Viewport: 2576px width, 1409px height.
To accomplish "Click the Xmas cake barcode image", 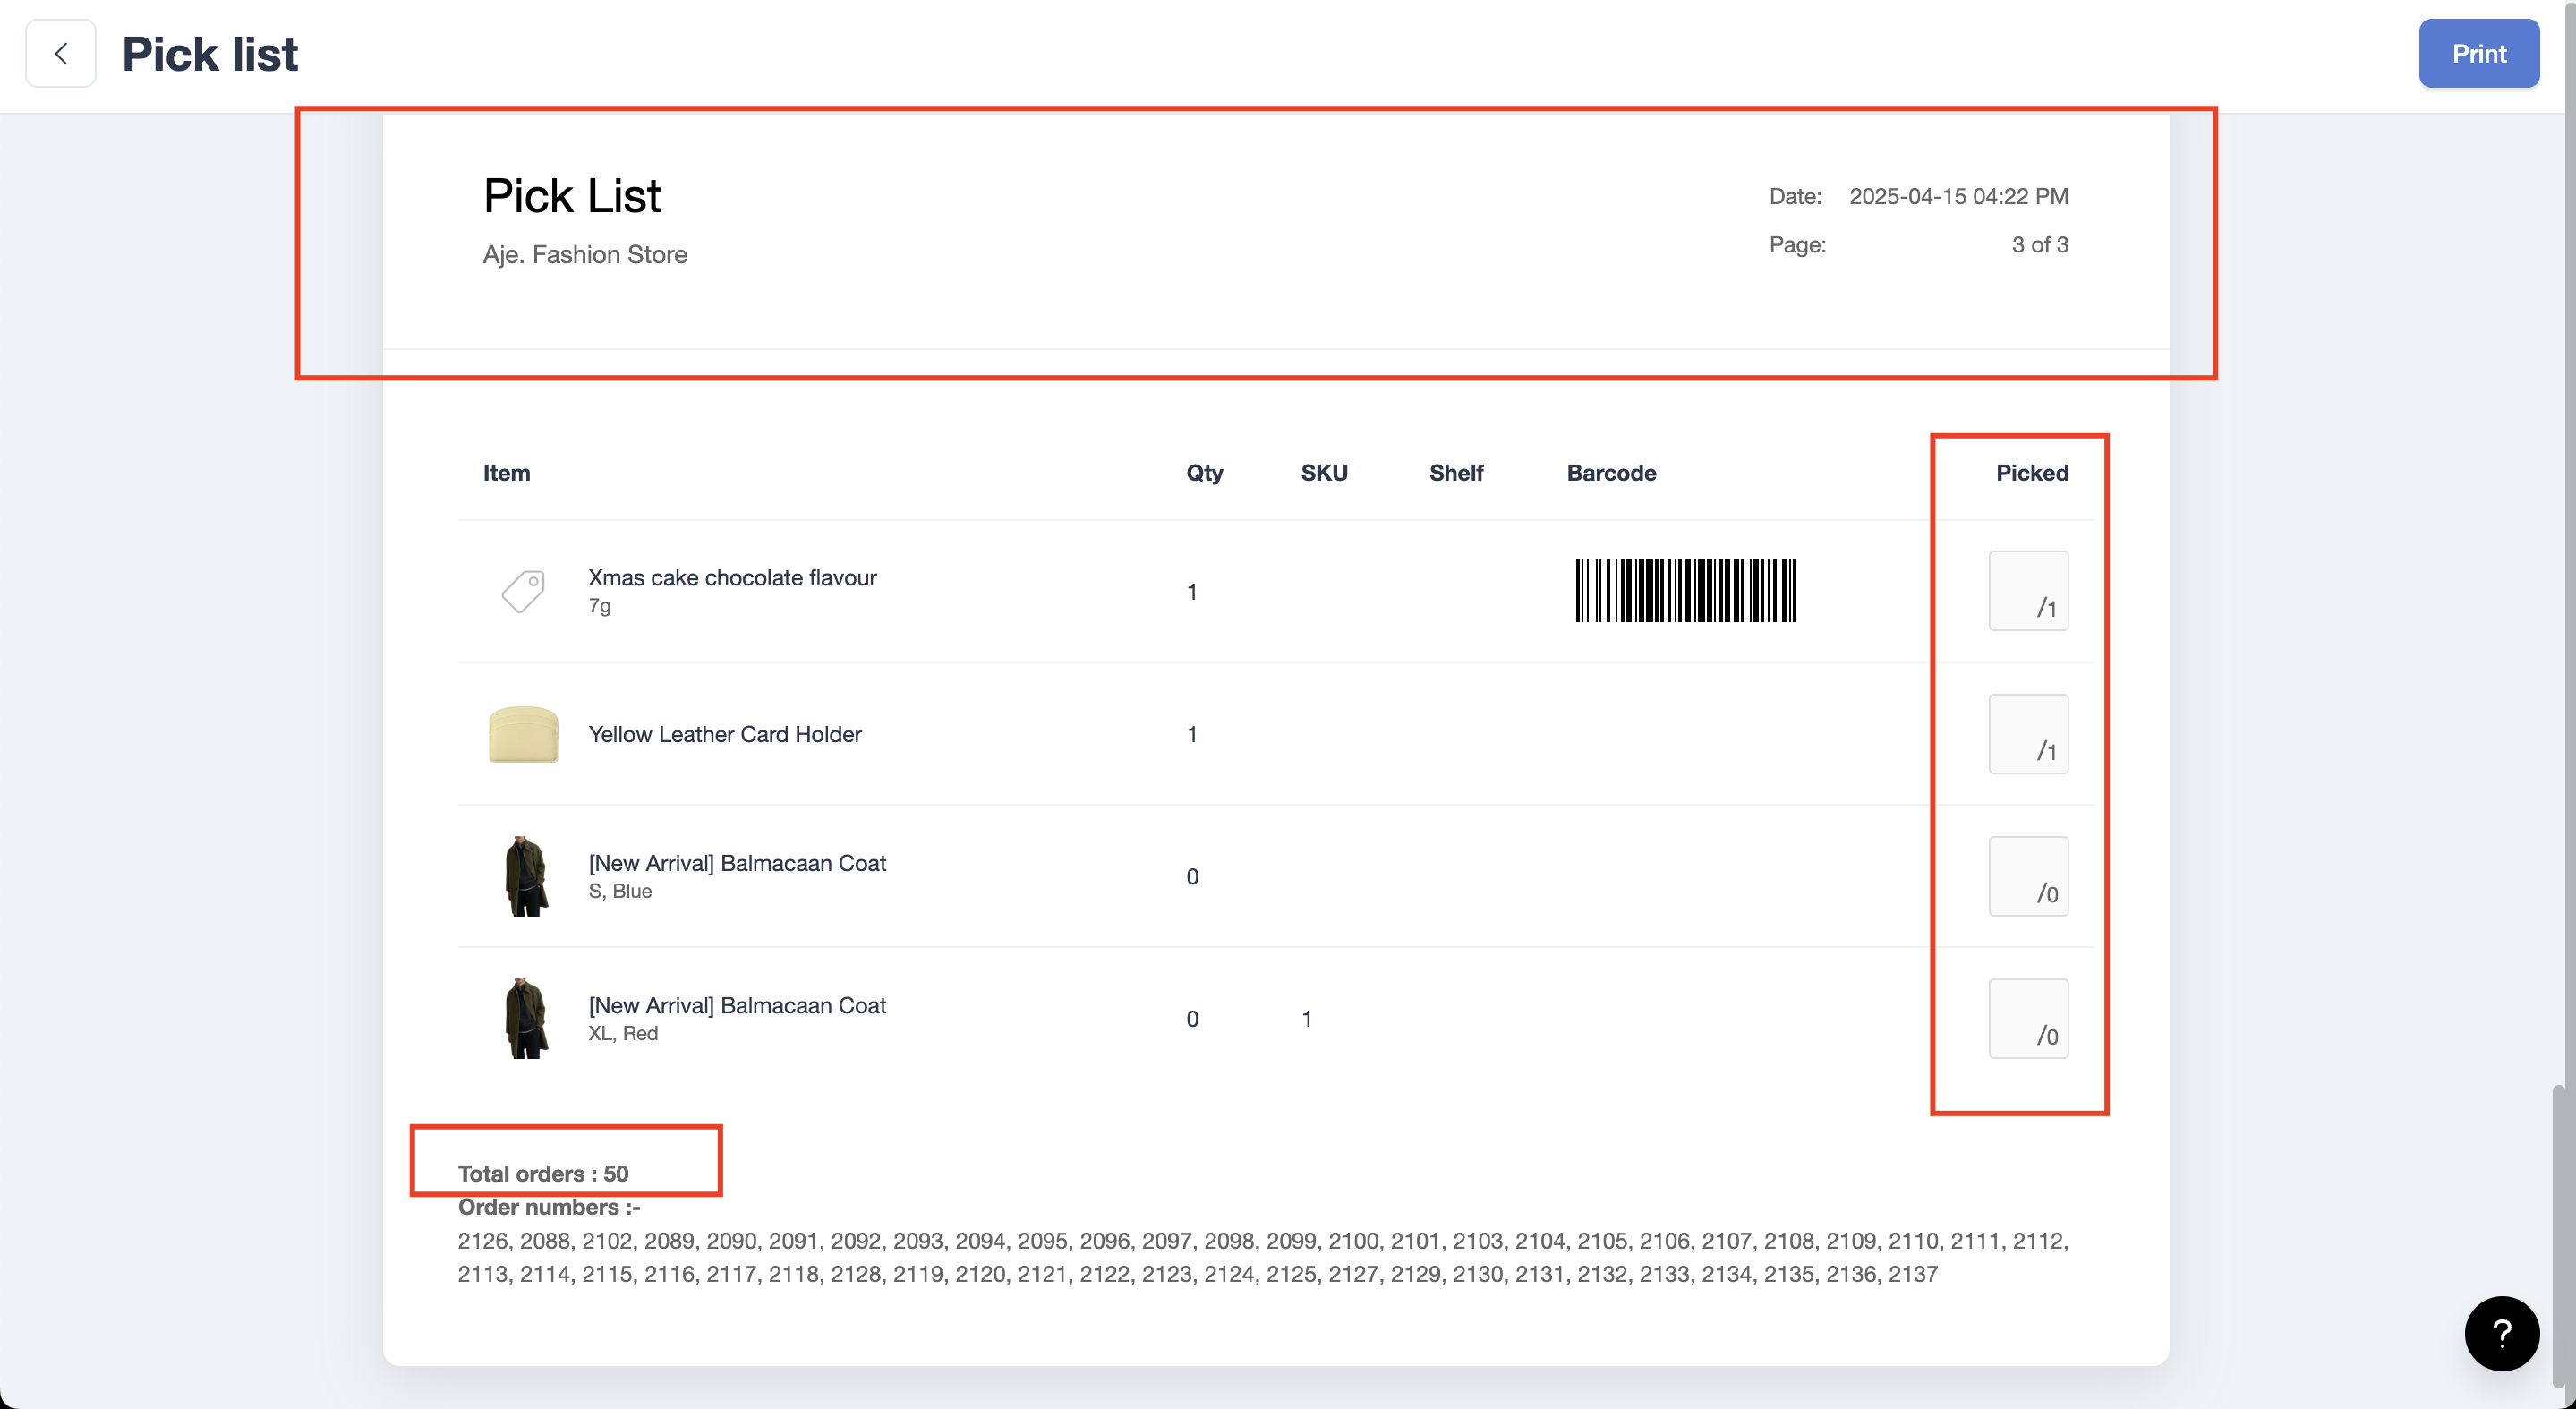I will click(1686, 591).
